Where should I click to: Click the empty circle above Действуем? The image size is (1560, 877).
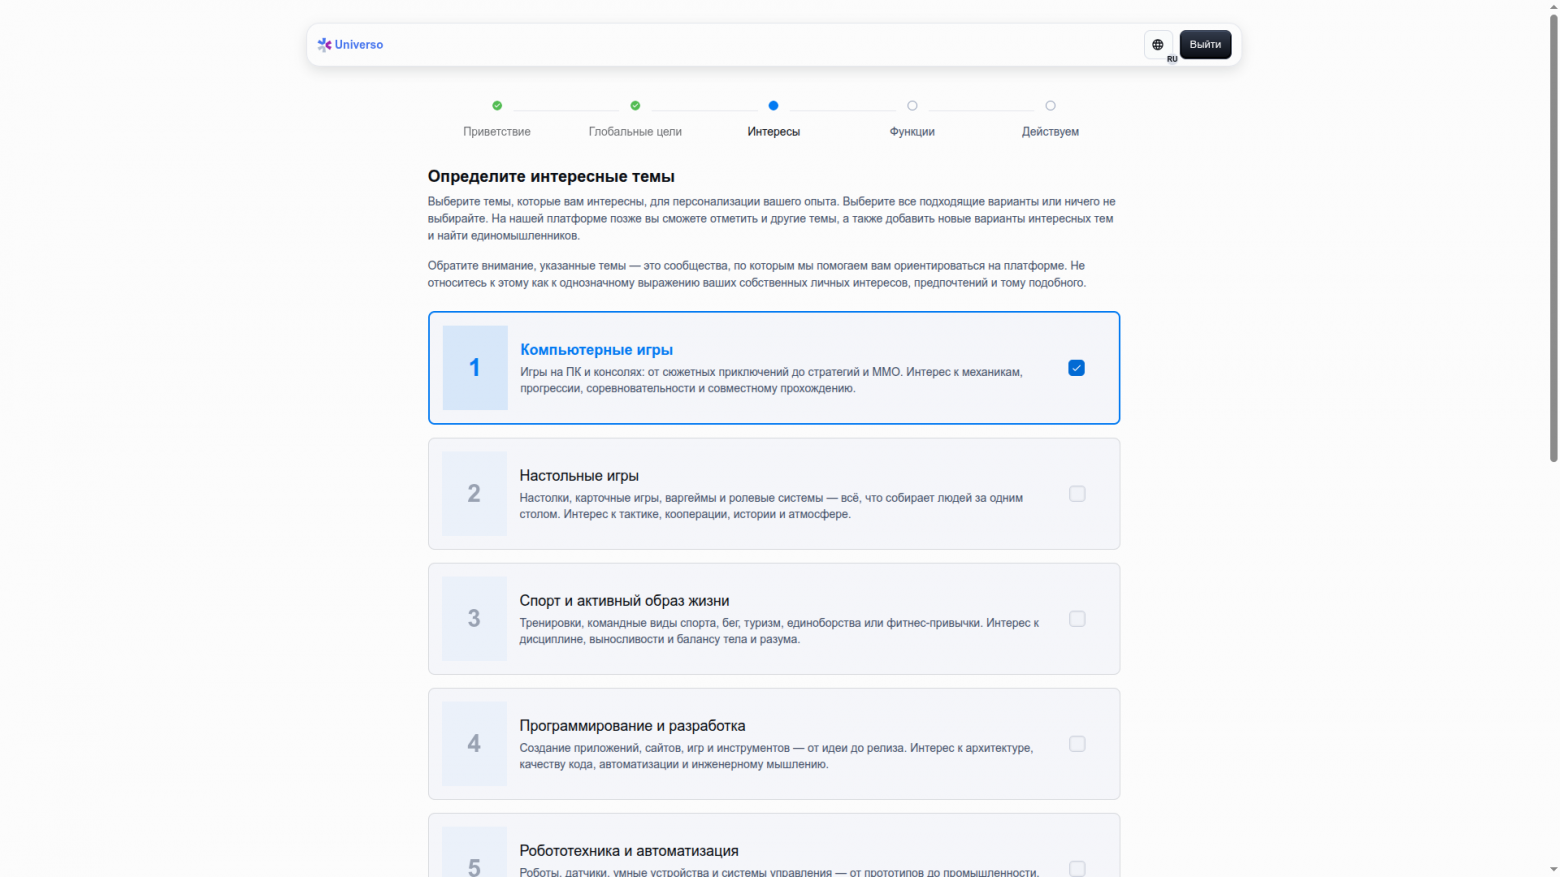coord(1050,105)
